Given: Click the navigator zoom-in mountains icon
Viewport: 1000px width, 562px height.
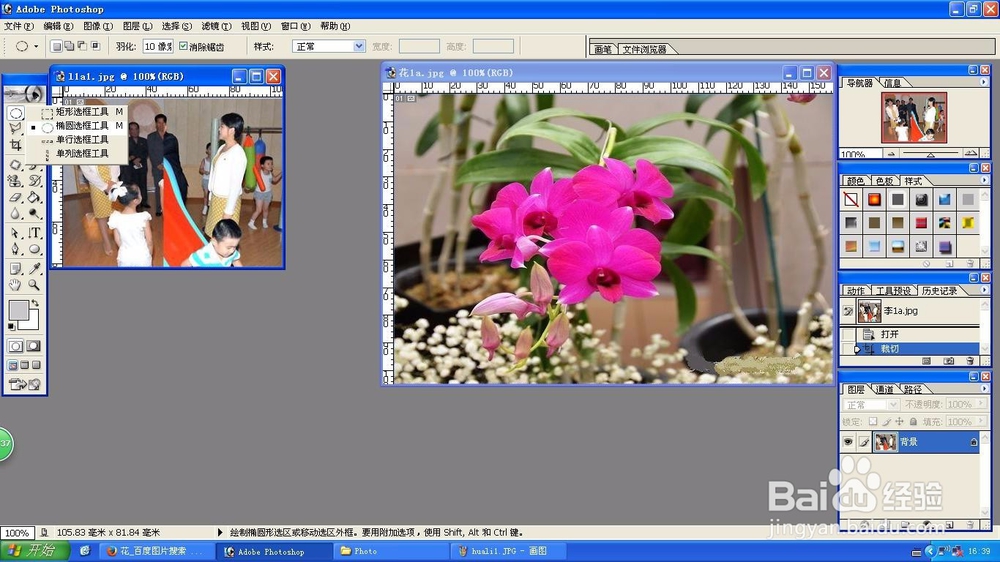Looking at the screenshot, I should [971, 153].
